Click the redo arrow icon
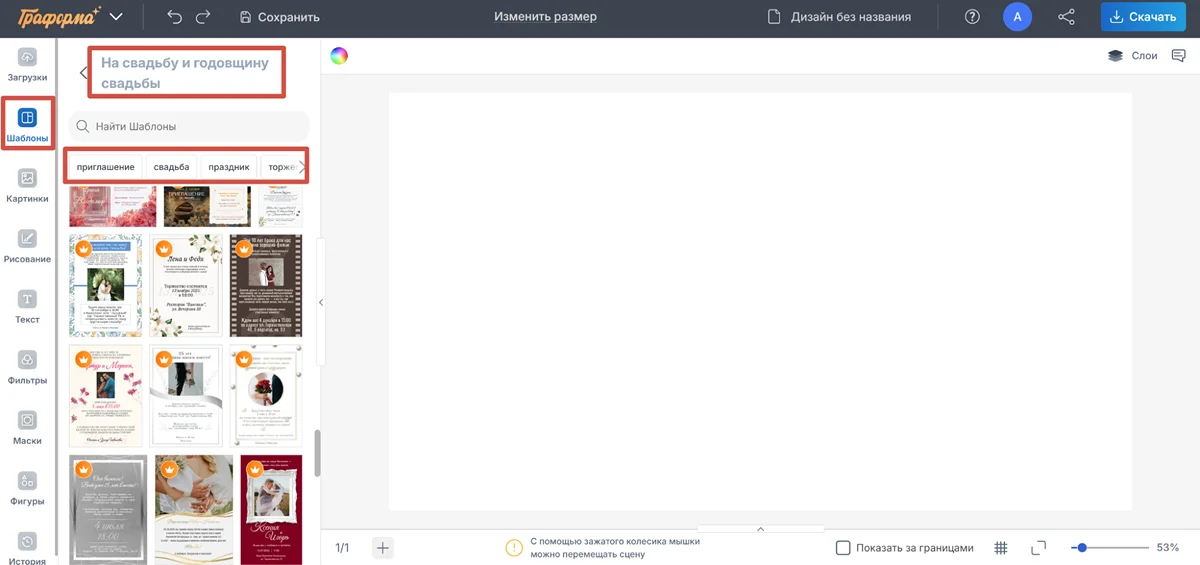Image resolution: width=1200 pixels, height=565 pixels. (203, 17)
